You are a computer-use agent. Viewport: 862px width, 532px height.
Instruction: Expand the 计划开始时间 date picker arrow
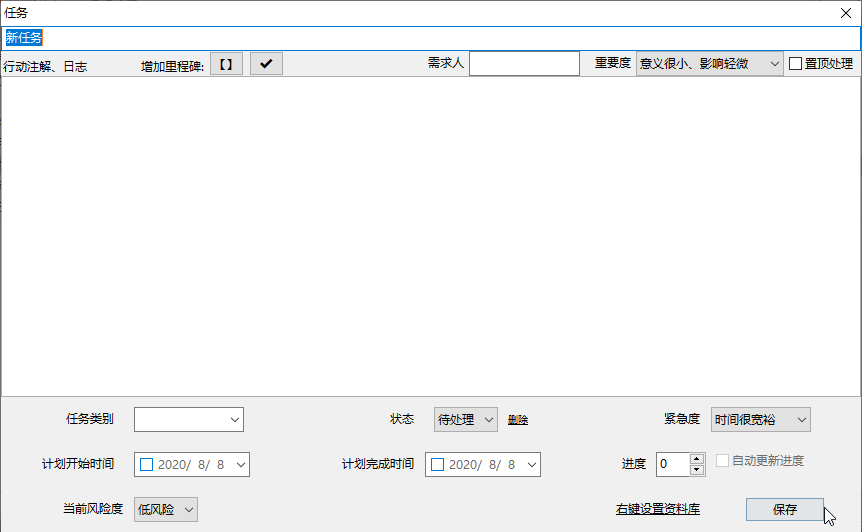tap(241, 465)
